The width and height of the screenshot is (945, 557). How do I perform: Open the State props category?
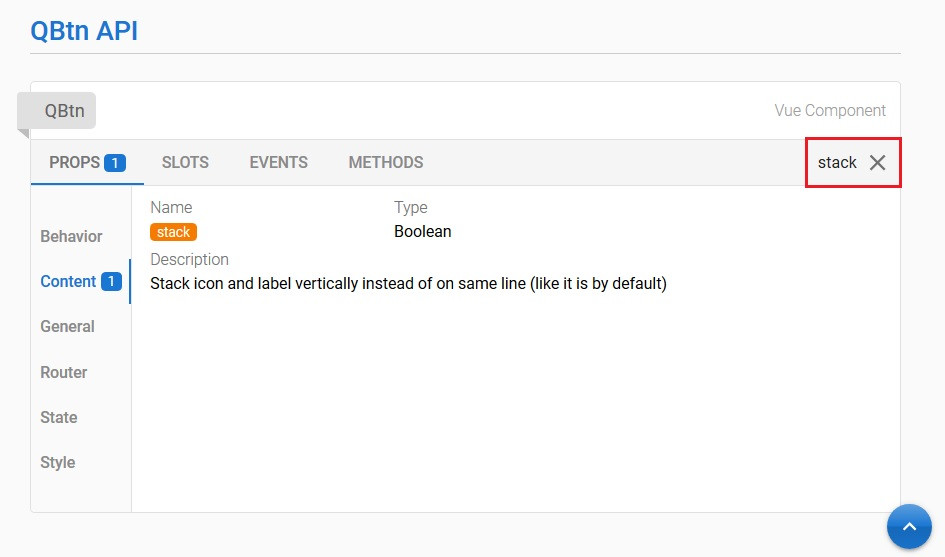point(58,417)
